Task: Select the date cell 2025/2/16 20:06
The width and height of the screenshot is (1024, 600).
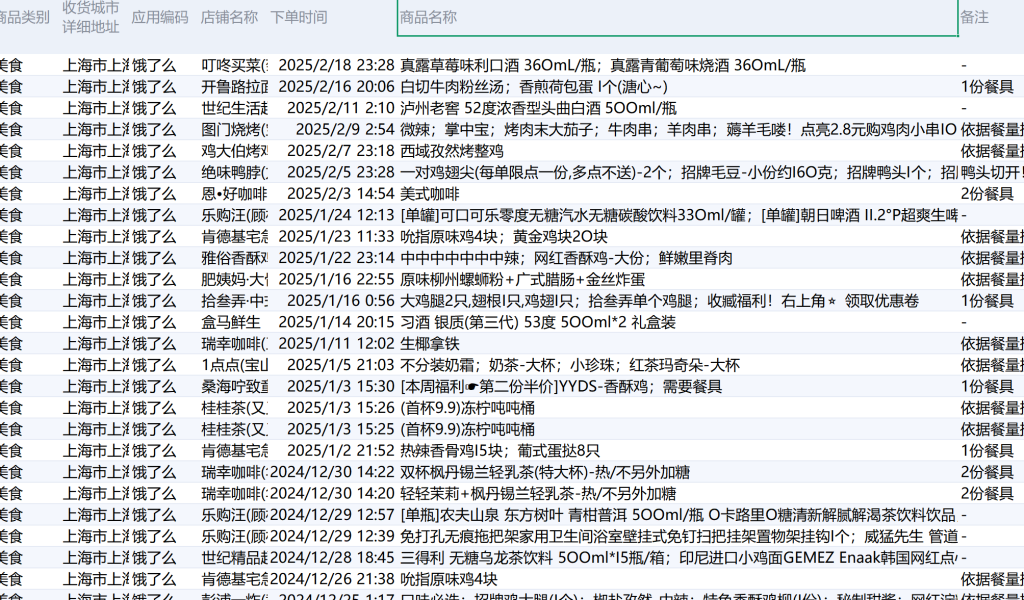Action: click(x=336, y=87)
